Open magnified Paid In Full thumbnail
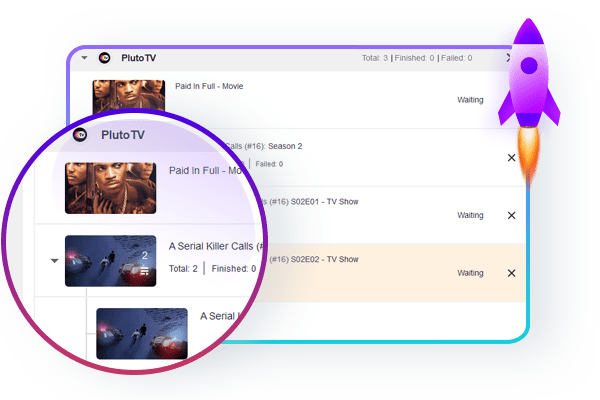The width and height of the screenshot is (600, 400). click(x=111, y=188)
